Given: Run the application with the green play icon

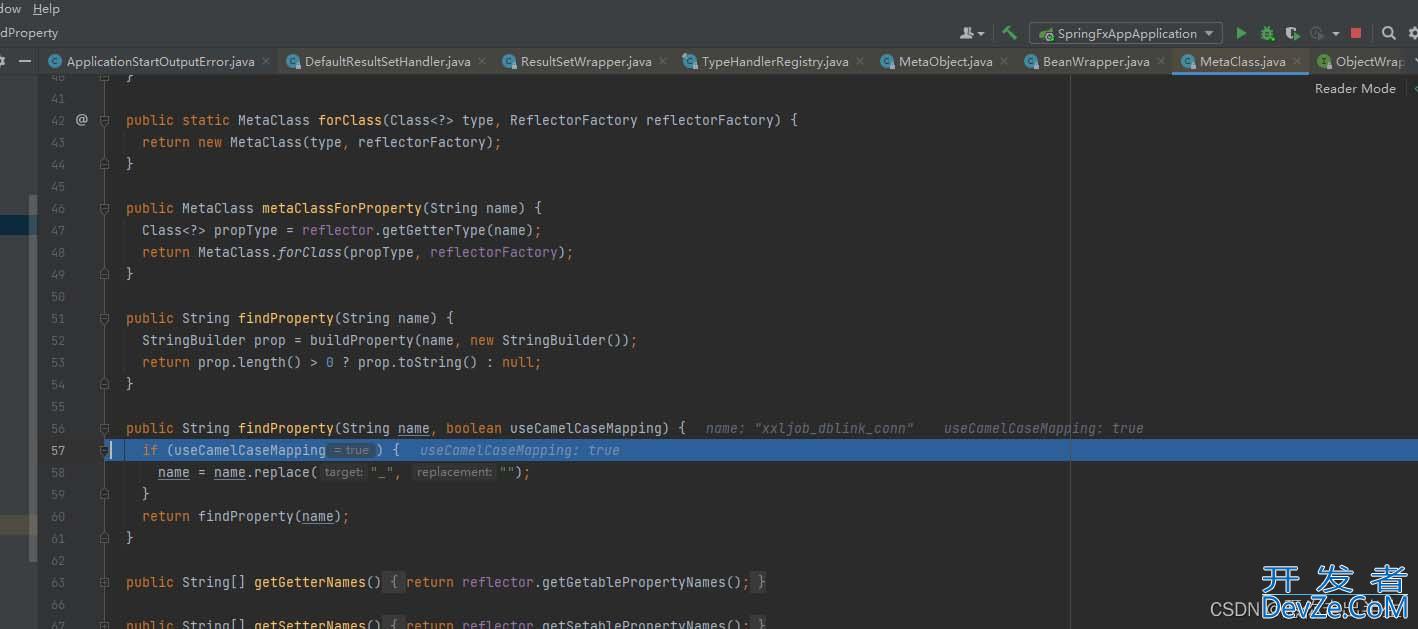Looking at the screenshot, I should click(1241, 33).
